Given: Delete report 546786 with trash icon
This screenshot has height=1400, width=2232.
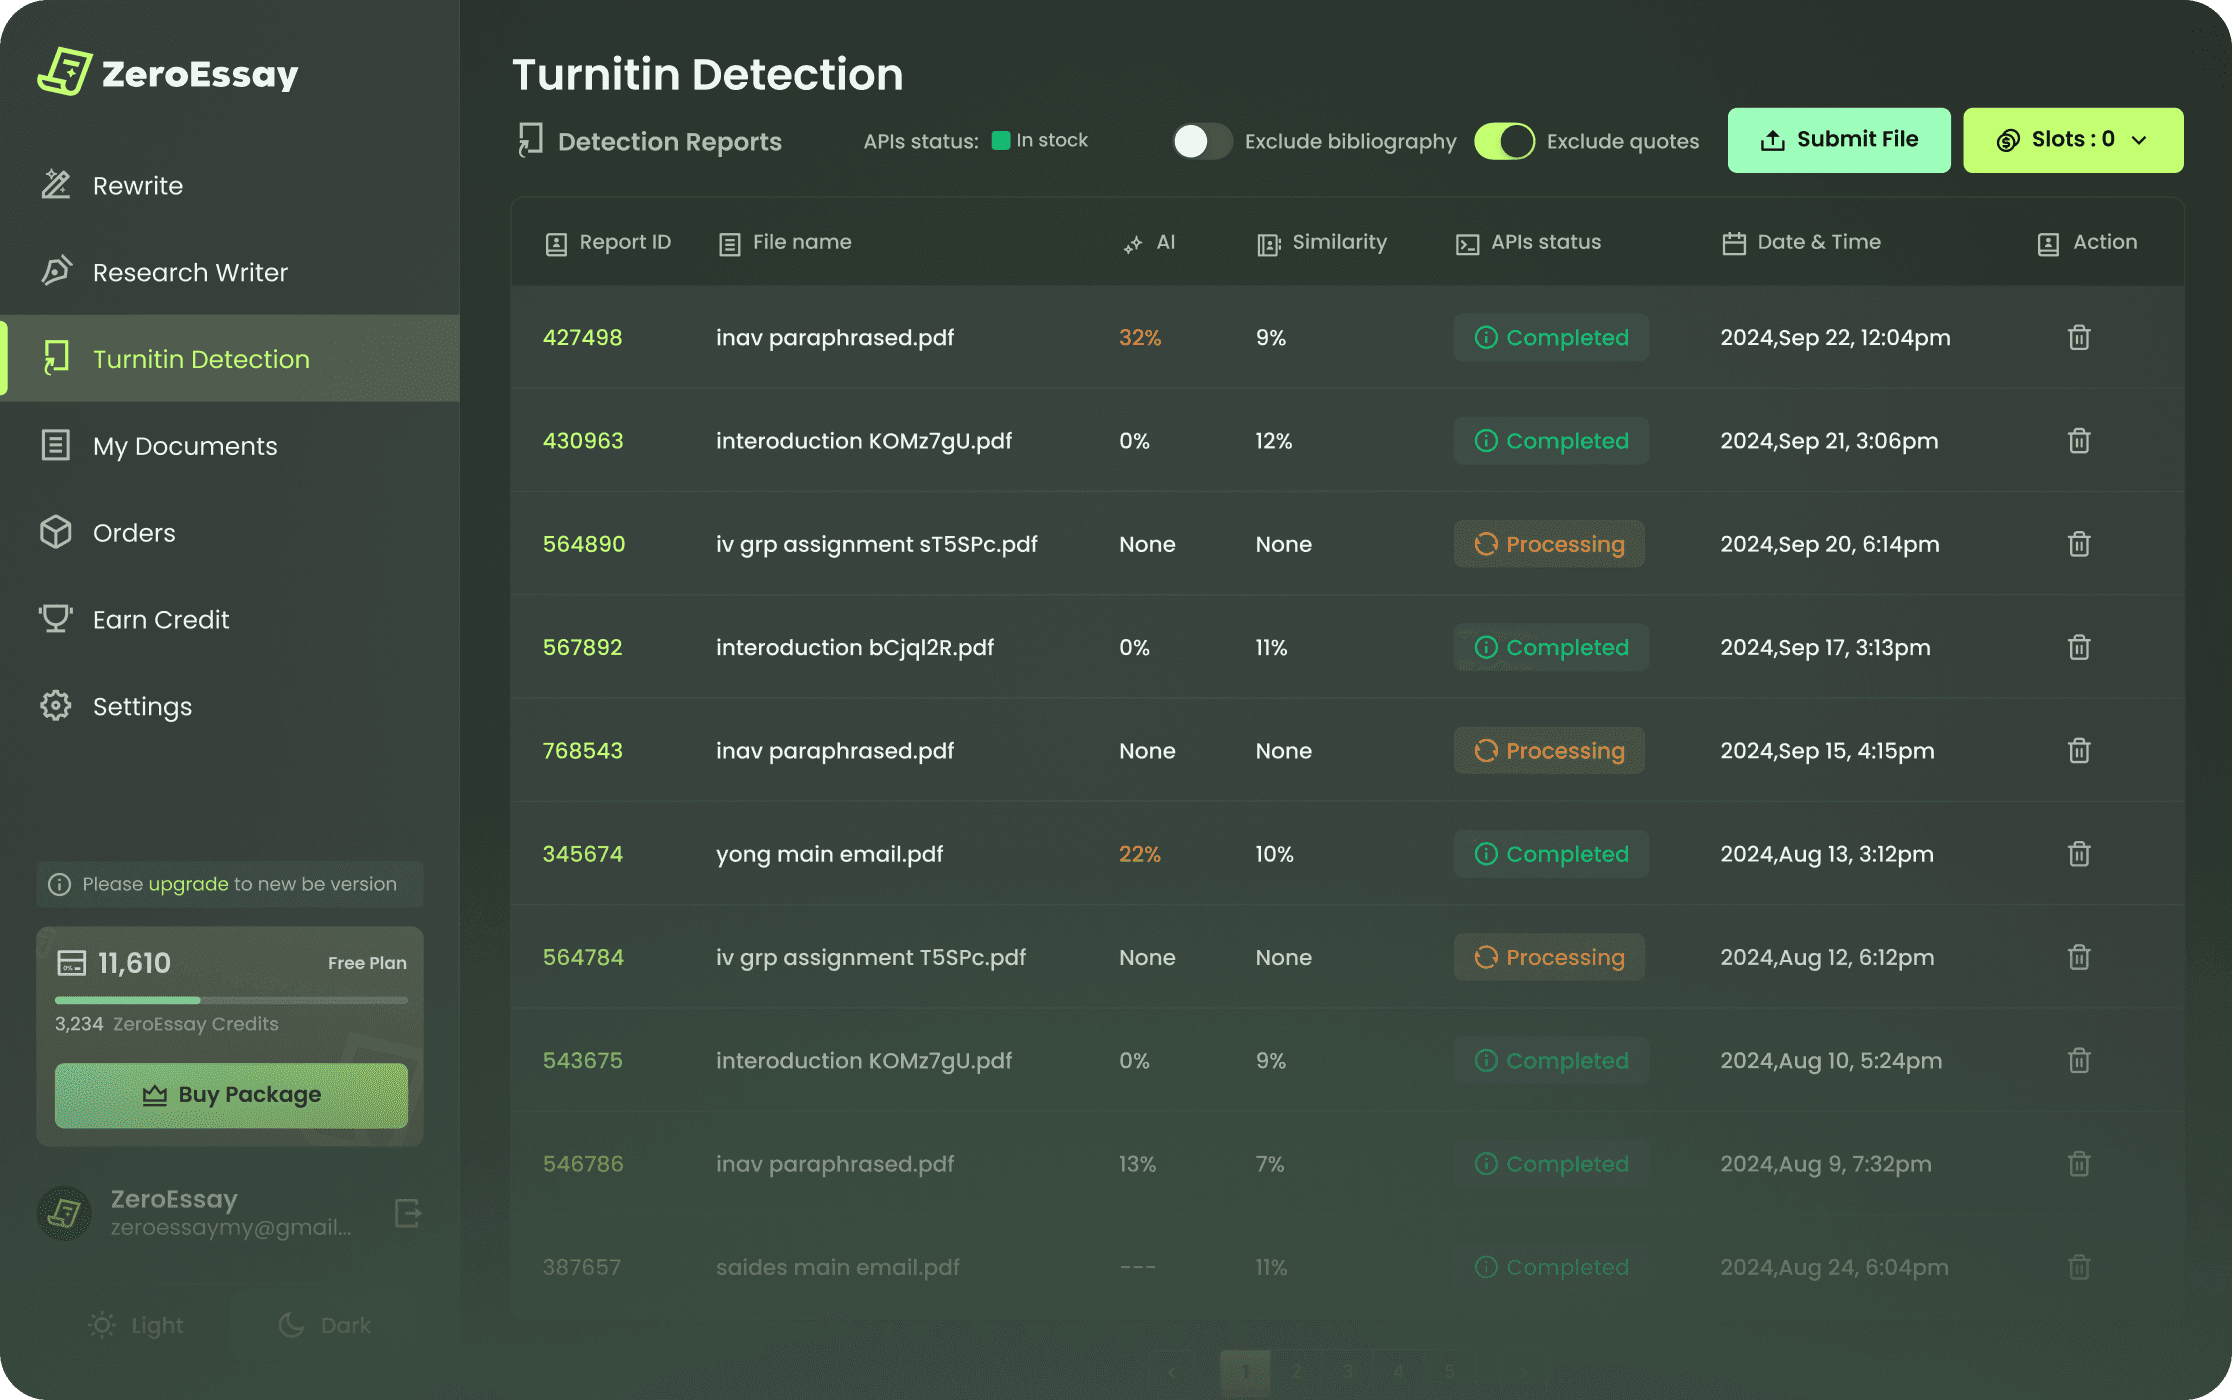Looking at the screenshot, I should point(2079,1164).
